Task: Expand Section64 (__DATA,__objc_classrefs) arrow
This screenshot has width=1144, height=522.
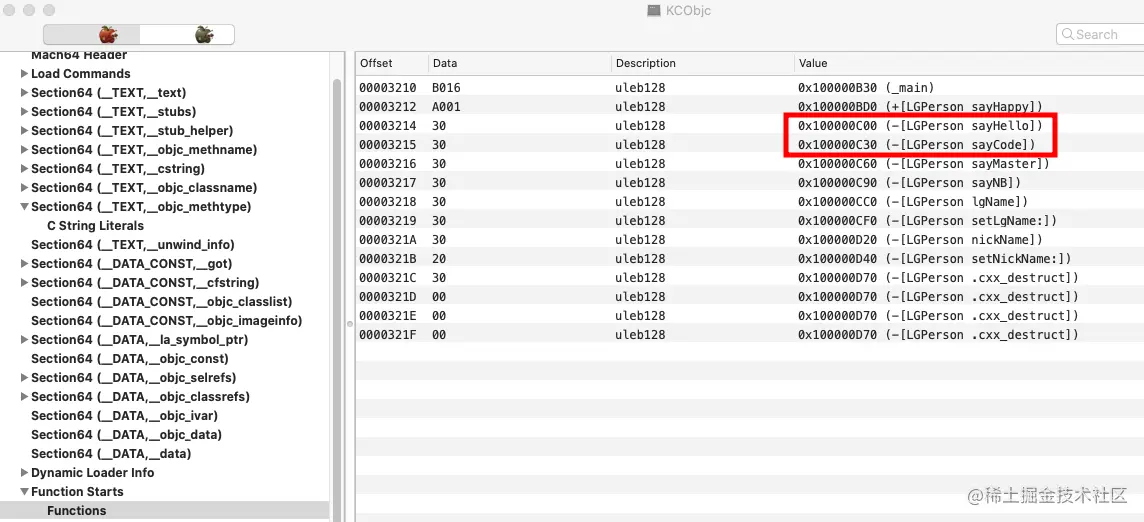Action: coord(24,396)
